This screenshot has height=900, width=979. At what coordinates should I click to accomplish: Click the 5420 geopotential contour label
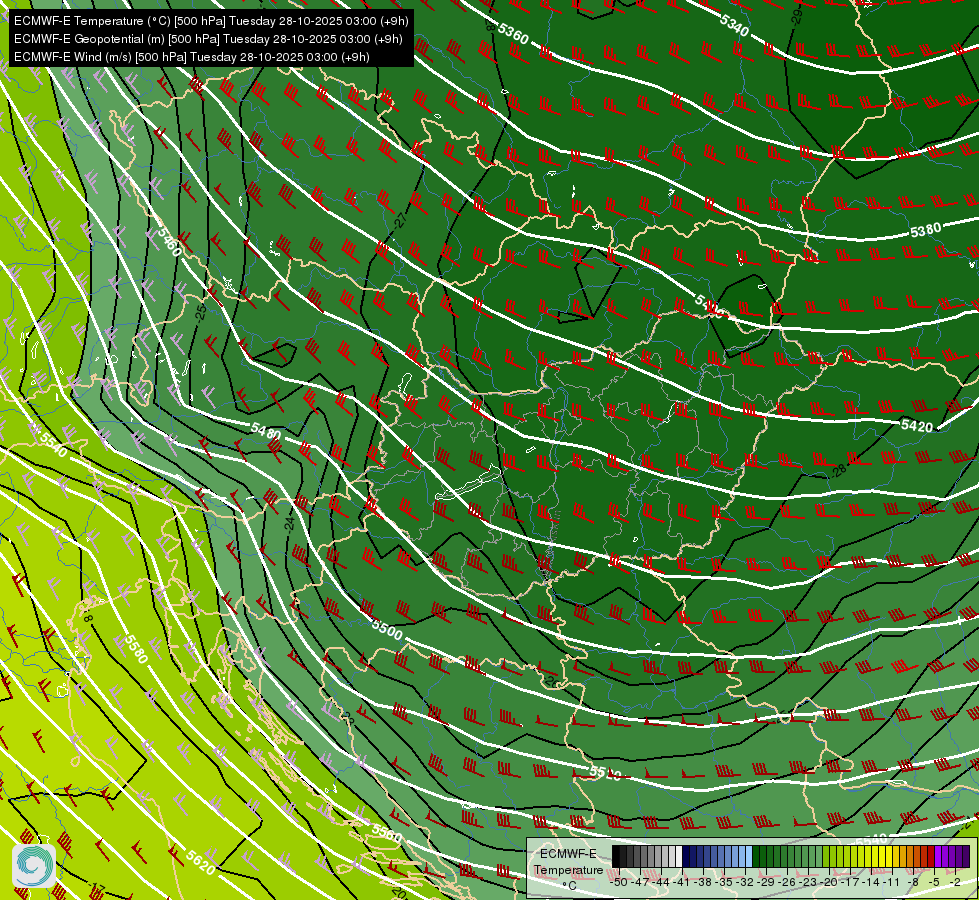(917, 426)
